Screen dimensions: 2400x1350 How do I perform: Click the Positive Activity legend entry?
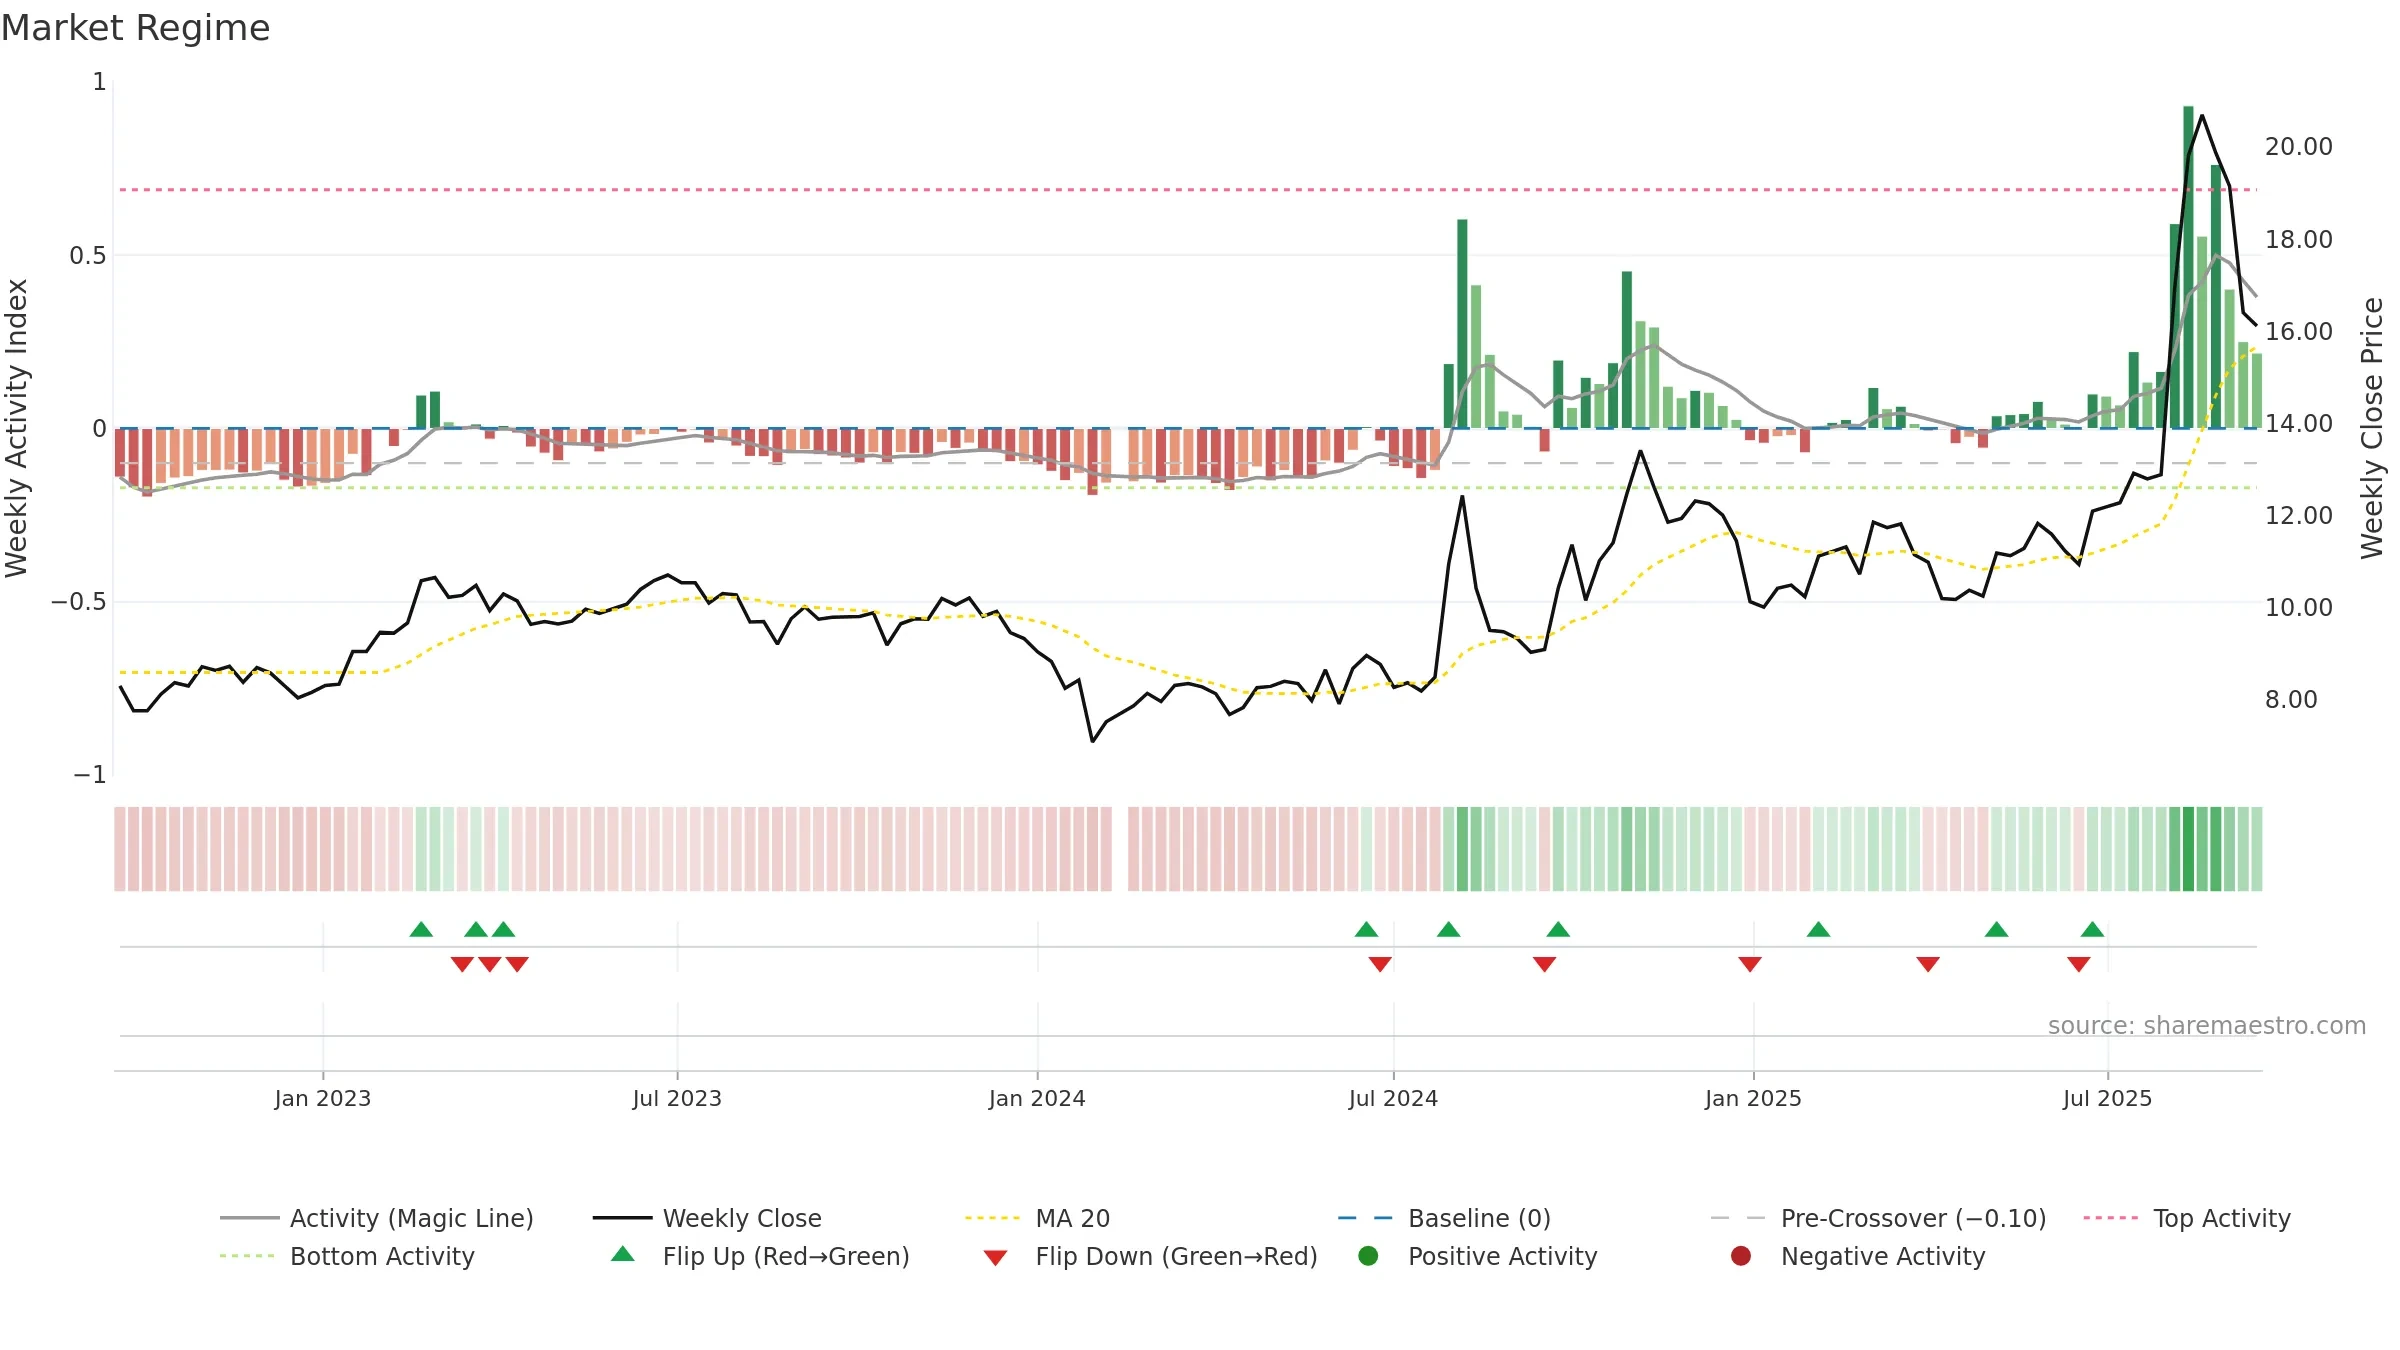[1478, 1256]
